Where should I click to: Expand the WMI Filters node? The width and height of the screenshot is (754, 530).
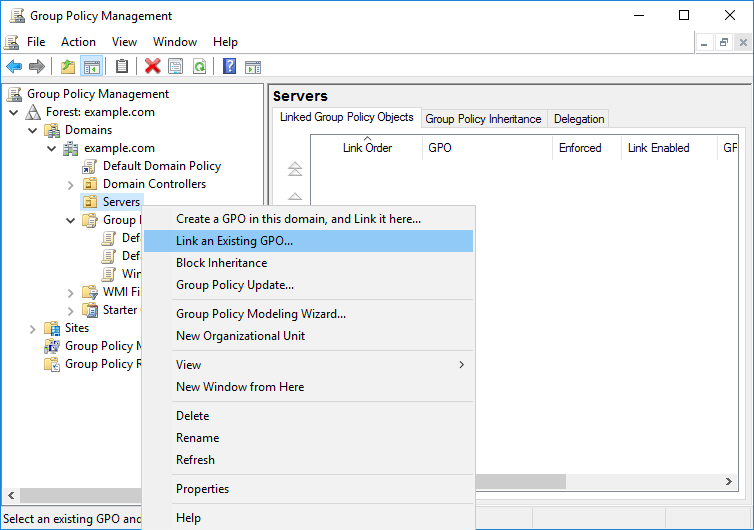pyautogui.click(x=71, y=292)
